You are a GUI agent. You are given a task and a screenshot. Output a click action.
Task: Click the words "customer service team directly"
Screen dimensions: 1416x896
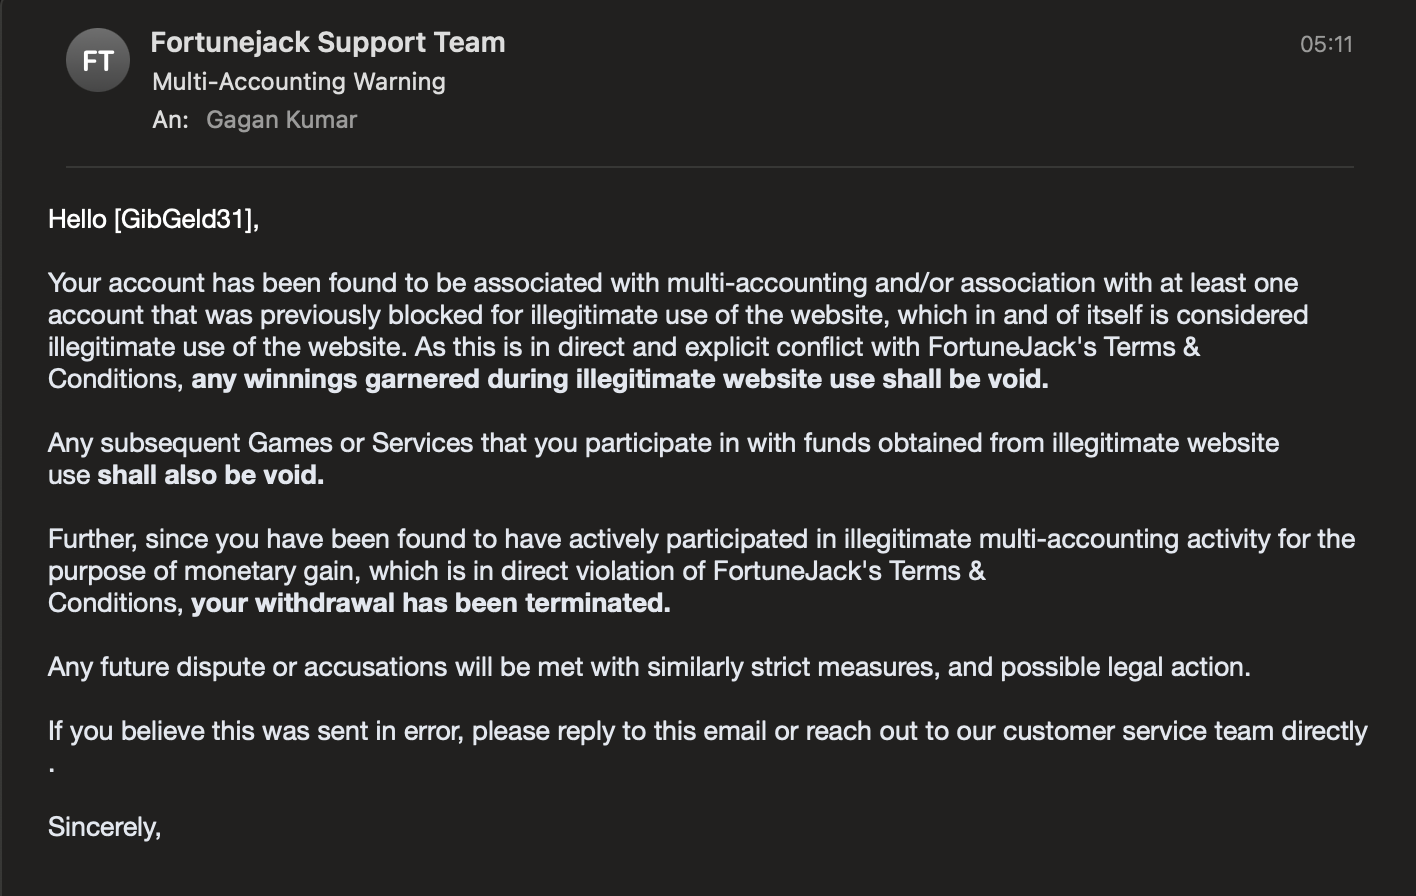tap(1185, 731)
